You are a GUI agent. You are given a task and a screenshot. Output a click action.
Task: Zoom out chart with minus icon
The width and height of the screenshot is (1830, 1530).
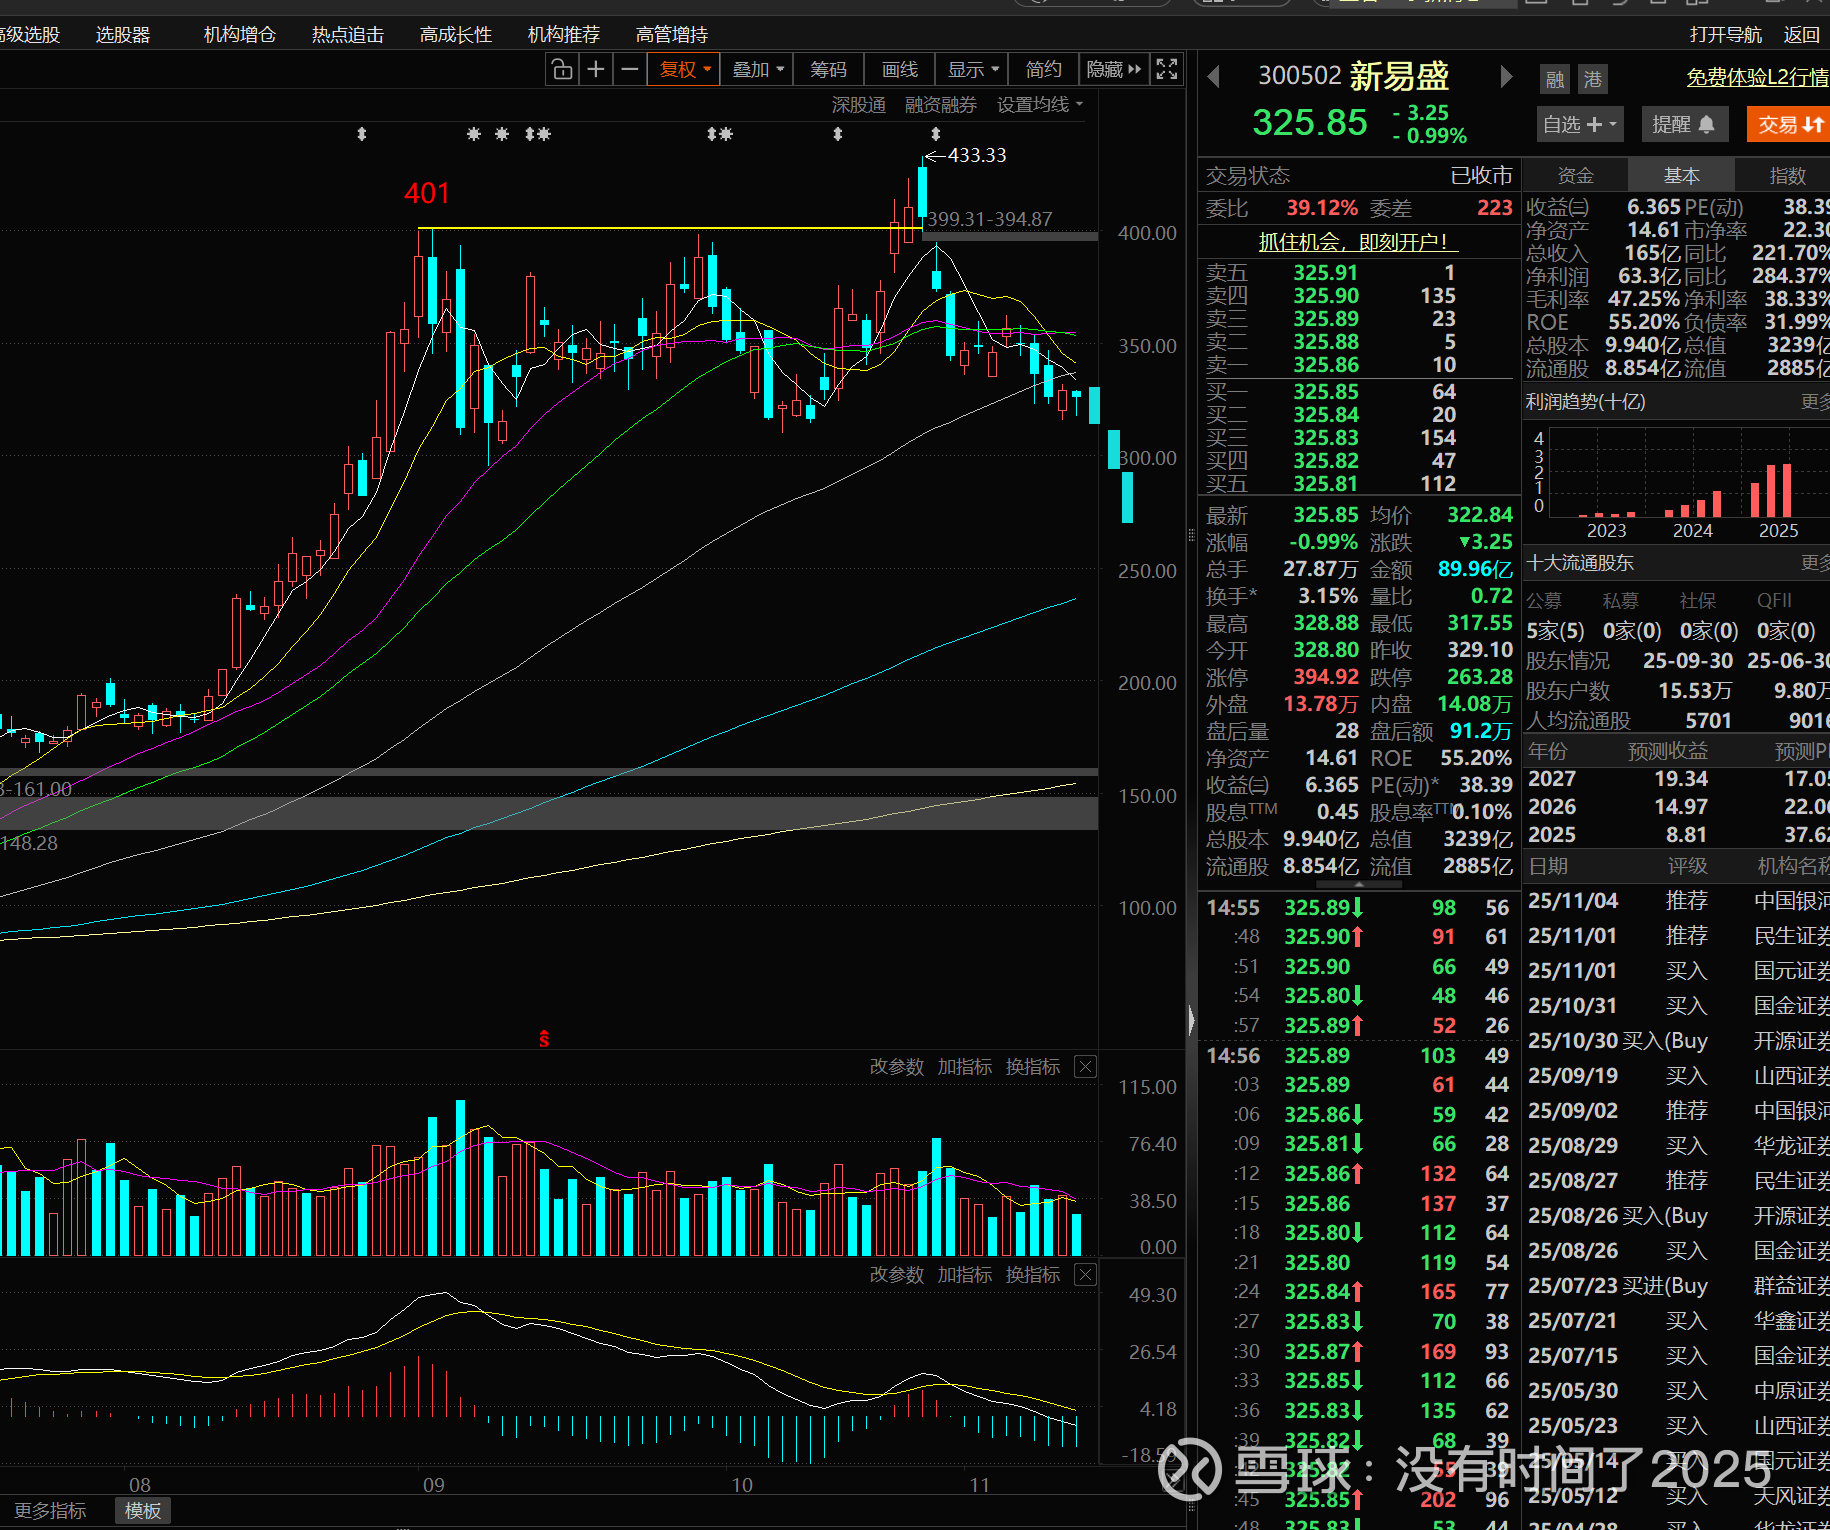tap(629, 69)
